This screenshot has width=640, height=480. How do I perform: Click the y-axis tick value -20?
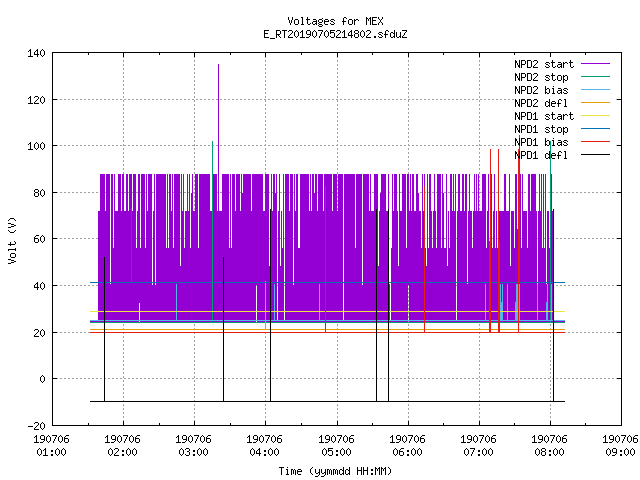click(x=36, y=426)
